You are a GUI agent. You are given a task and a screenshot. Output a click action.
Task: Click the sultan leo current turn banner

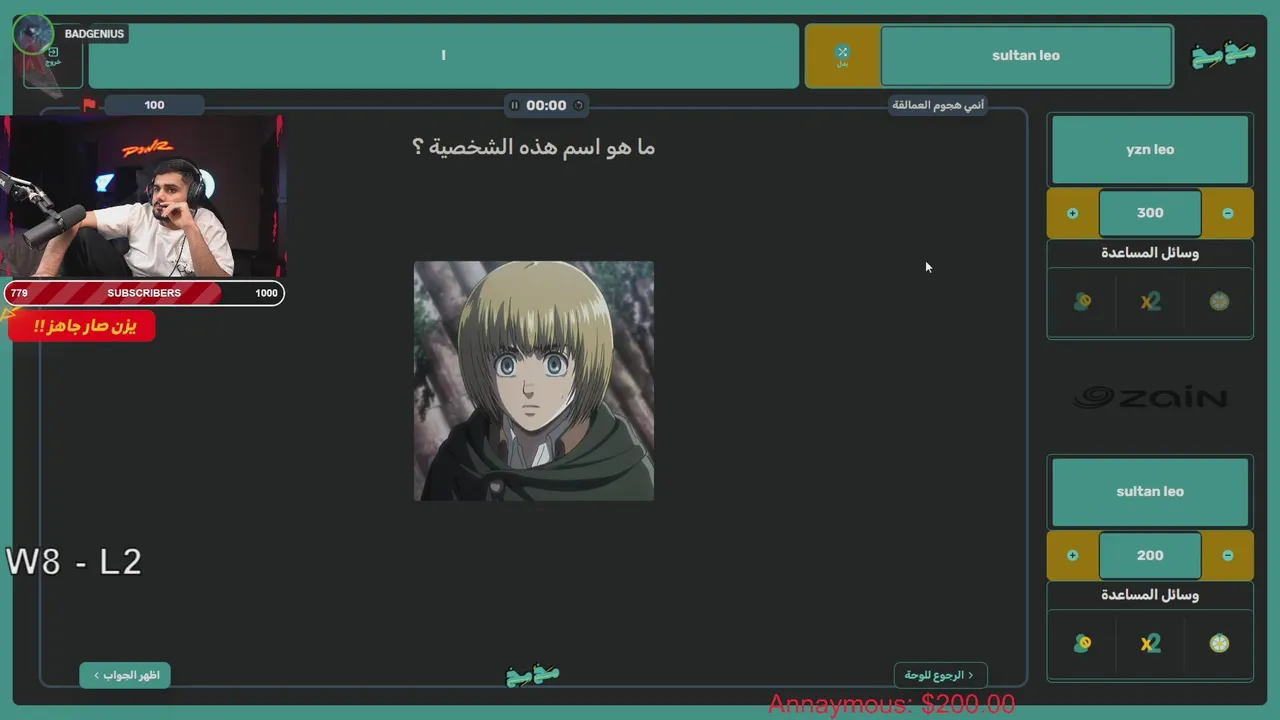tap(1026, 56)
